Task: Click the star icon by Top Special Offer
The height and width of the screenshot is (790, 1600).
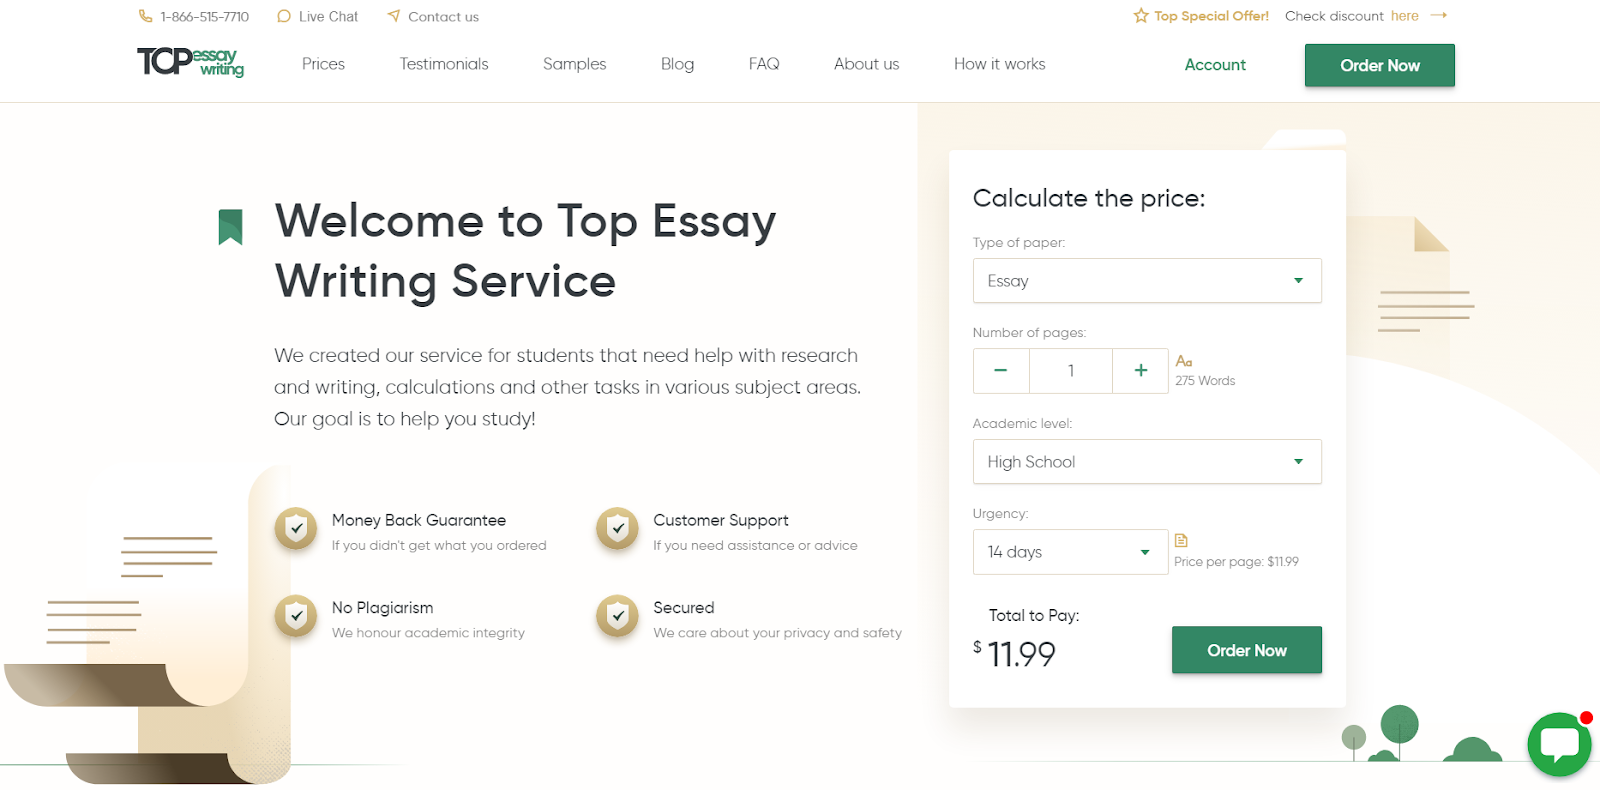Action: click(1140, 16)
